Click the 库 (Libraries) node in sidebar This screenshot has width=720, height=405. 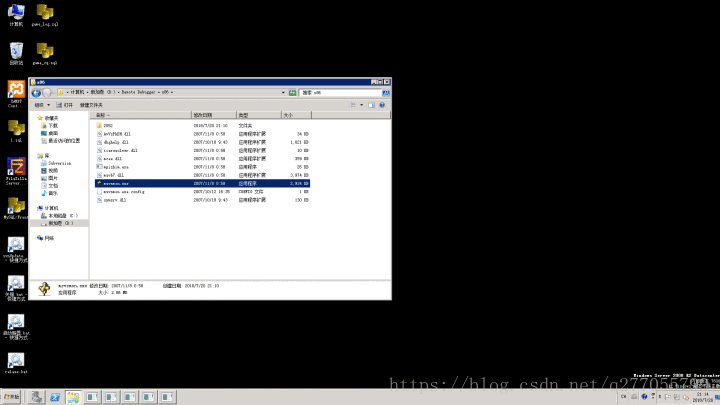click(44, 156)
